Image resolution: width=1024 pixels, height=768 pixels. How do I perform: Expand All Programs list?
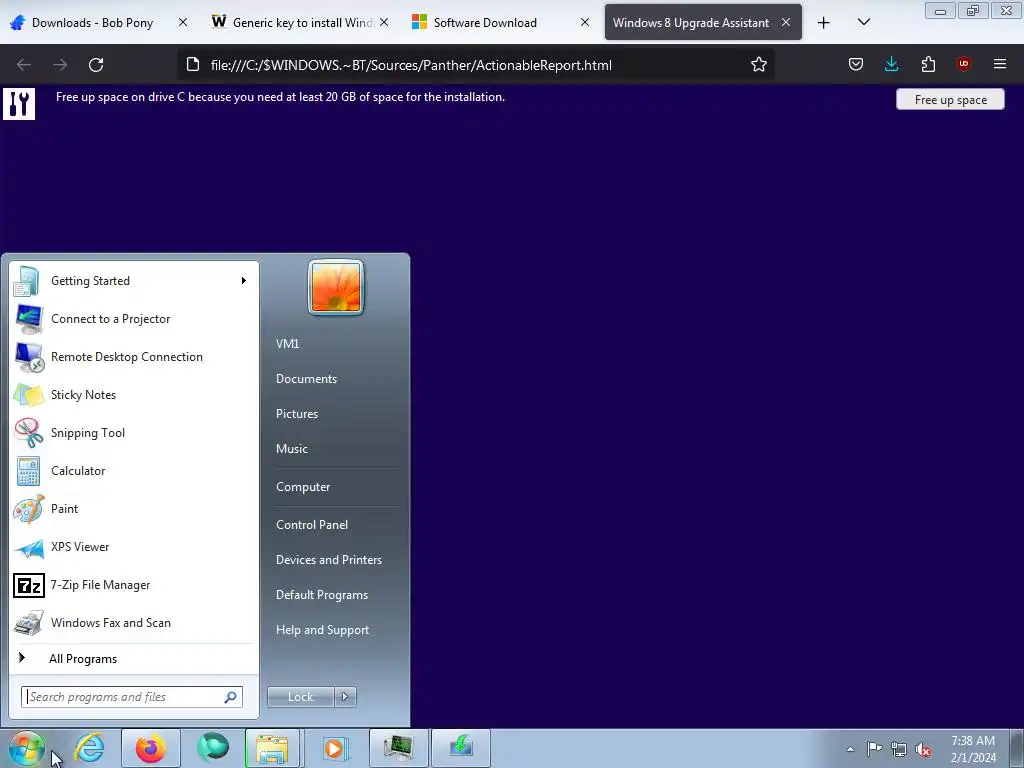click(133, 659)
